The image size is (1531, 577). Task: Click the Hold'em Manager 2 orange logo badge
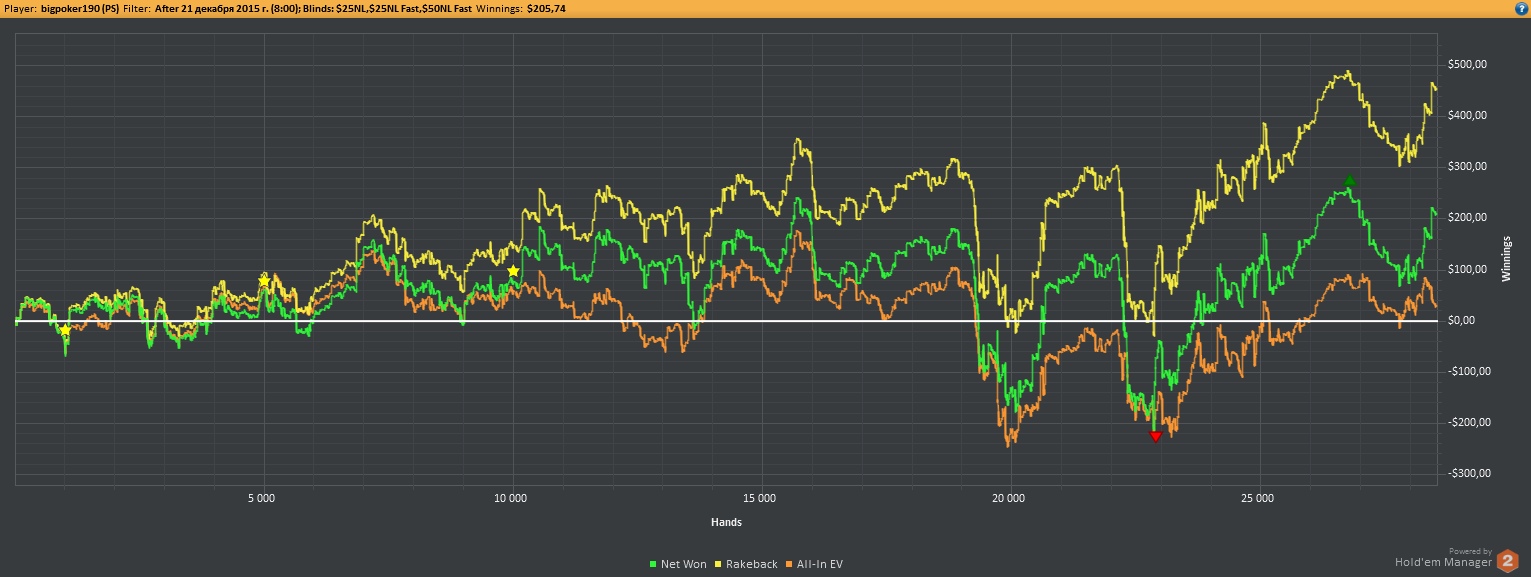point(1506,562)
